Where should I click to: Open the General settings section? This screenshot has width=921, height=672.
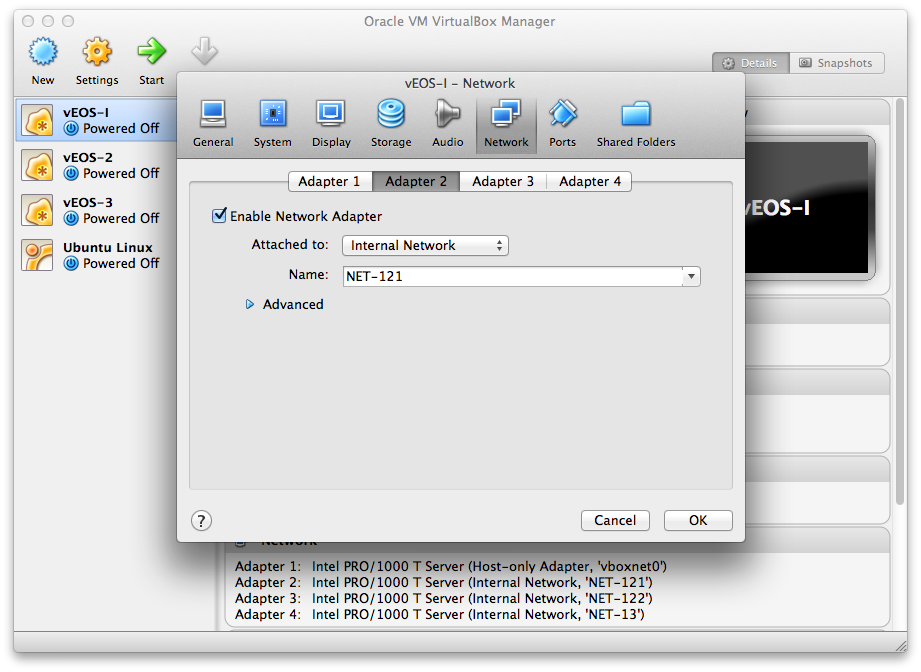click(213, 123)
